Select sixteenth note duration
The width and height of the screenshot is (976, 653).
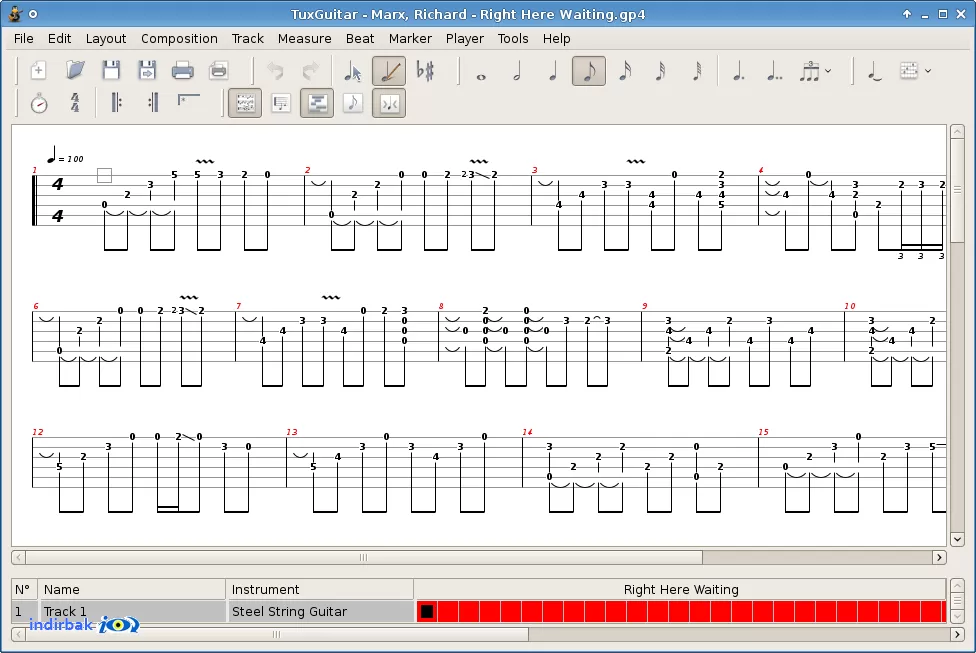coord(625,70)
